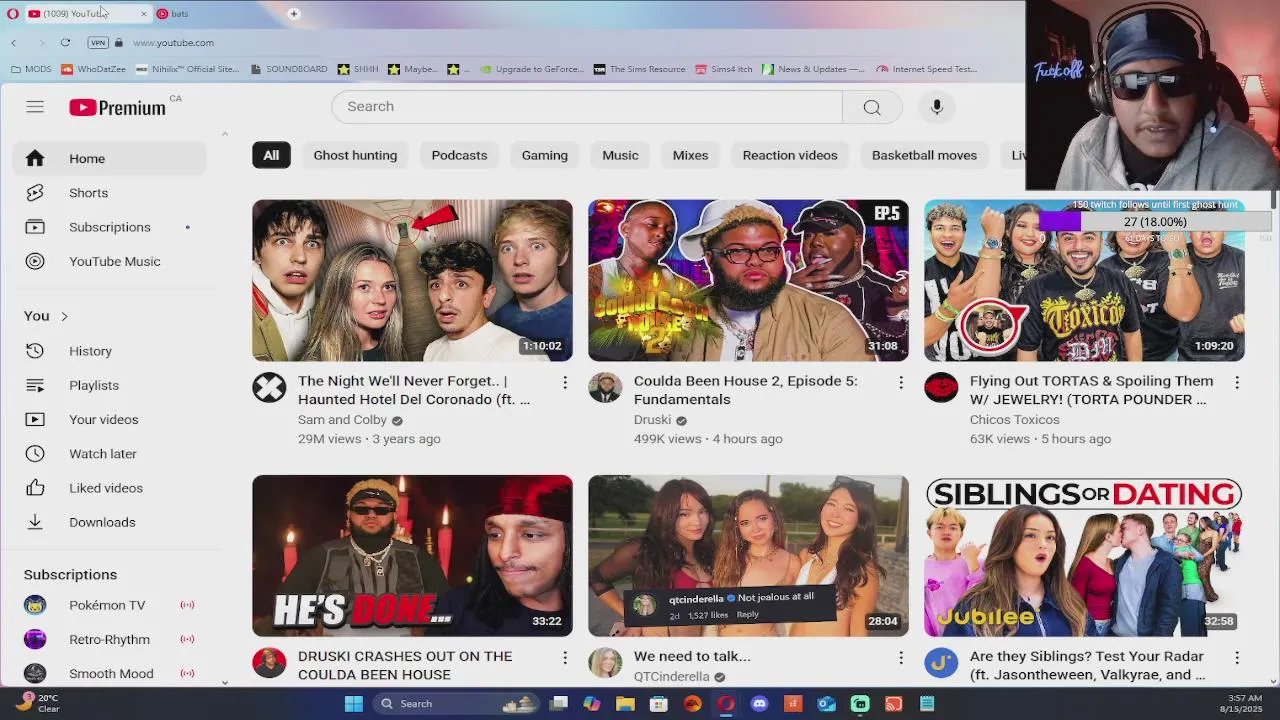Image resolution: width=1280 pixels, height=720 pixels.
Task: Play the HE'S DONE thumbnail video
Action: click(x=412, y=556)
